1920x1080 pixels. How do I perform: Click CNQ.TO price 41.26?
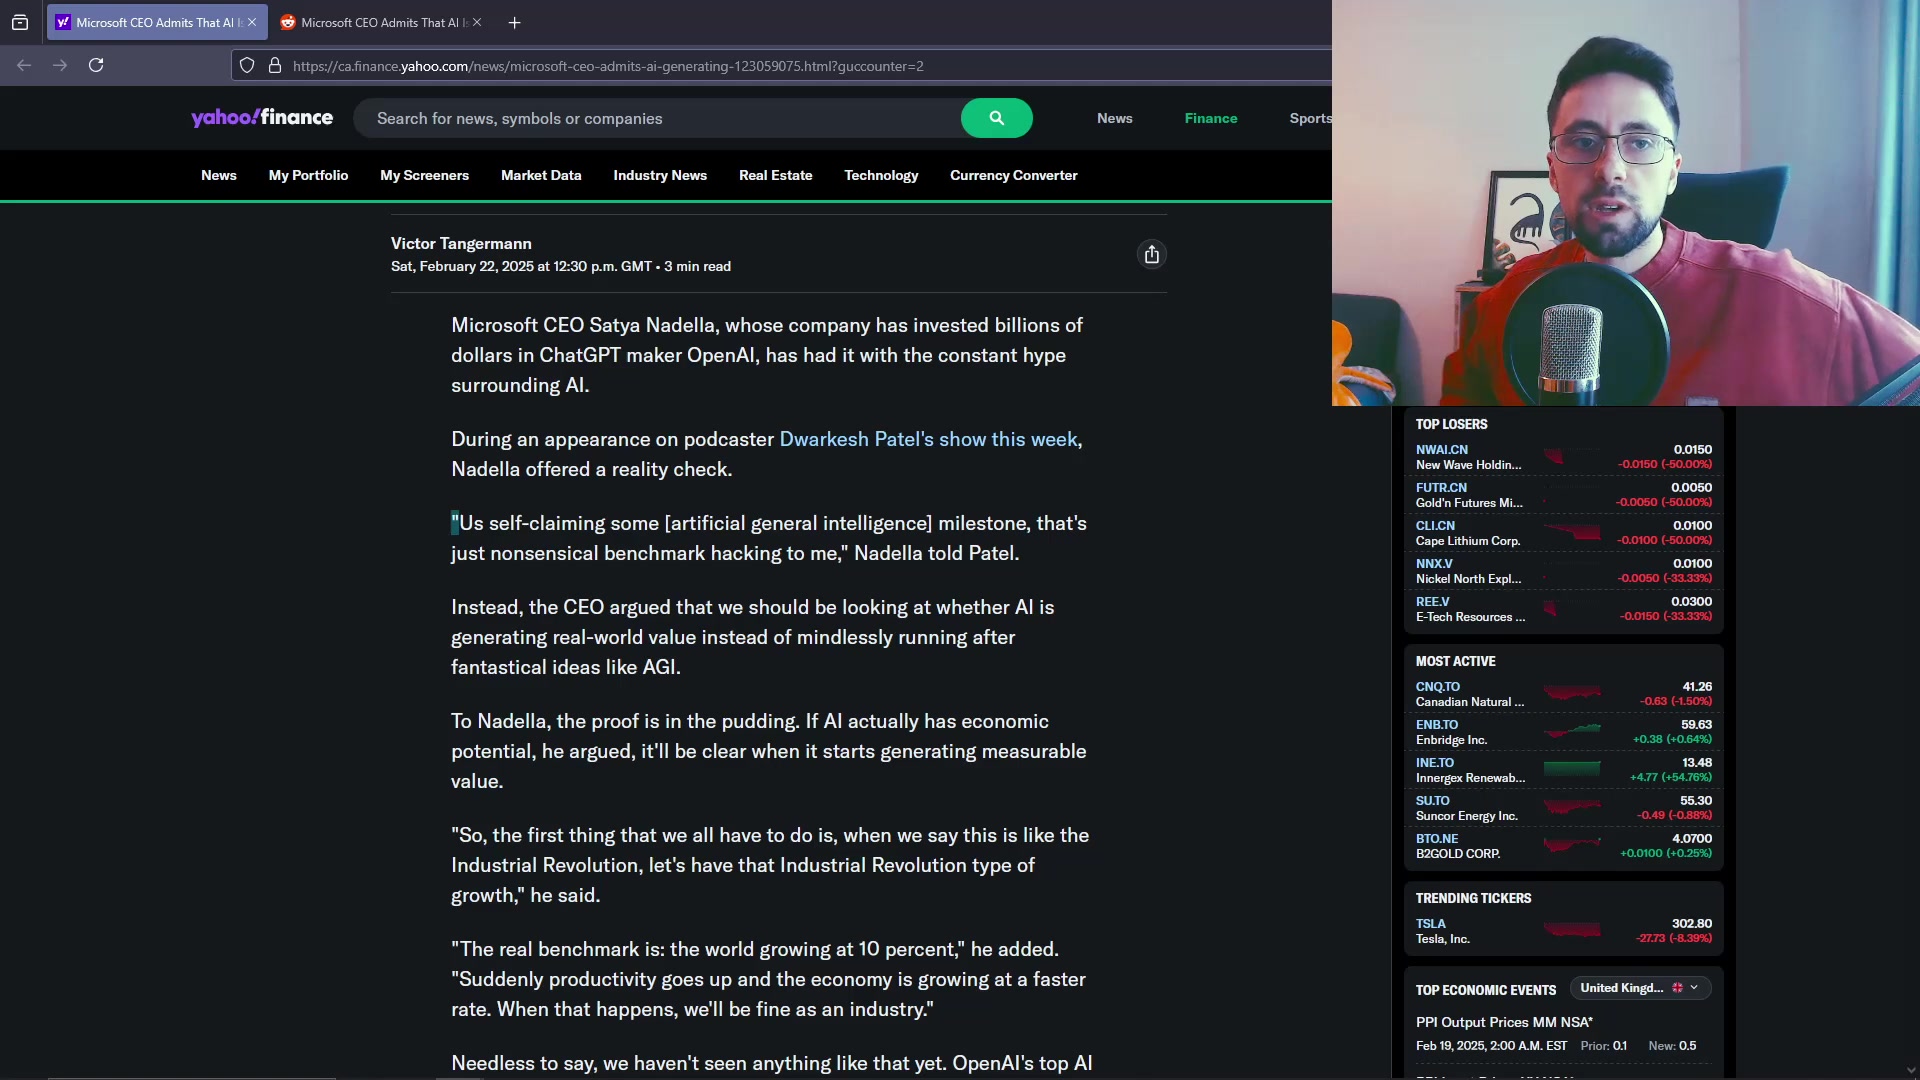1697,687
